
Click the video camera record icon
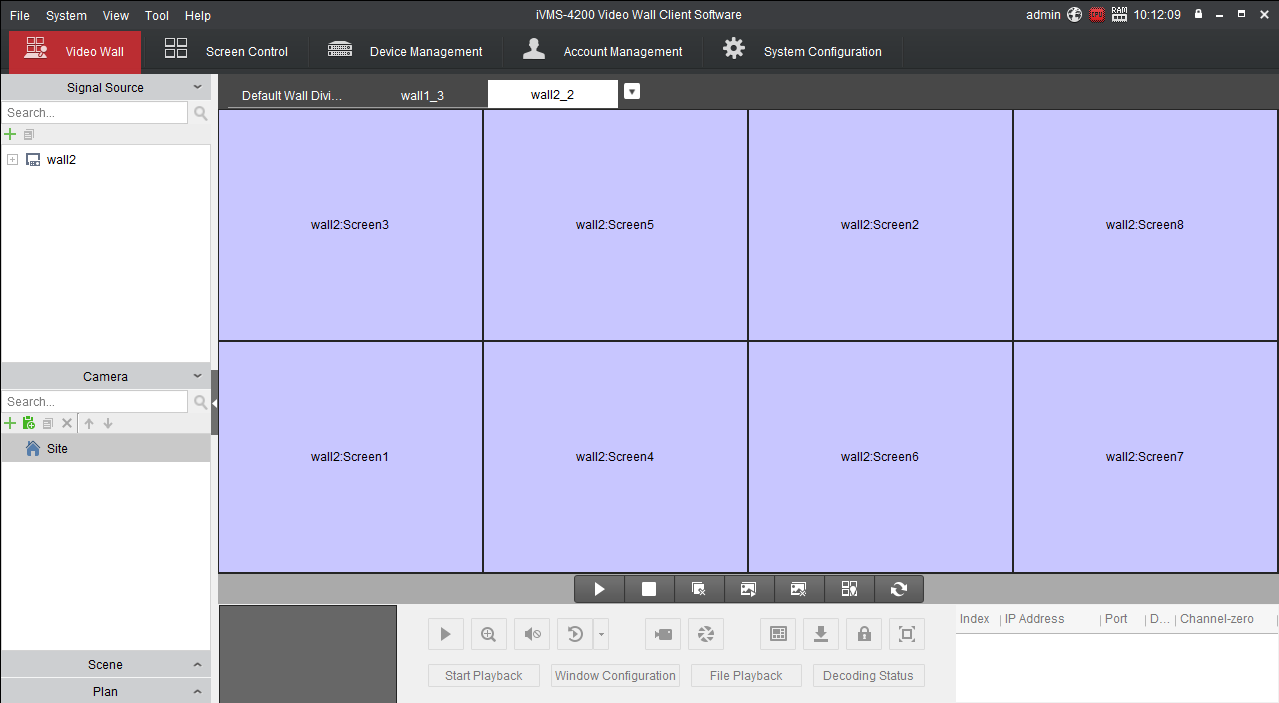click(662, 634)
